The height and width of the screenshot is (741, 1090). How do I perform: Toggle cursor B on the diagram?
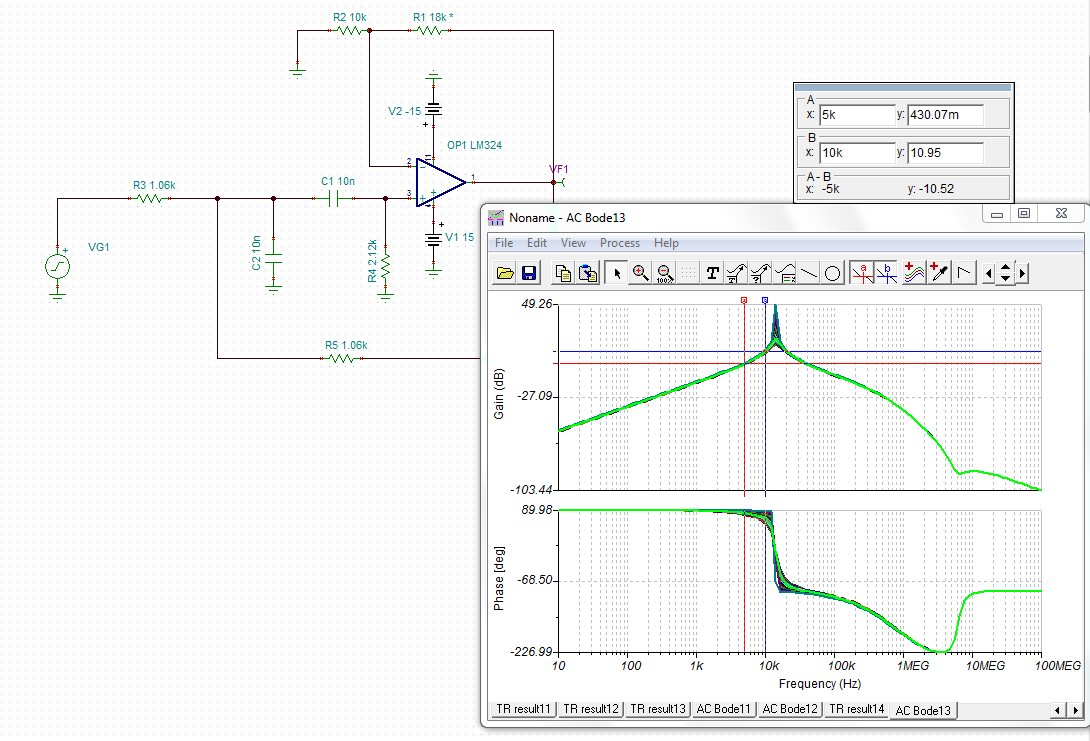coord(886,272)
